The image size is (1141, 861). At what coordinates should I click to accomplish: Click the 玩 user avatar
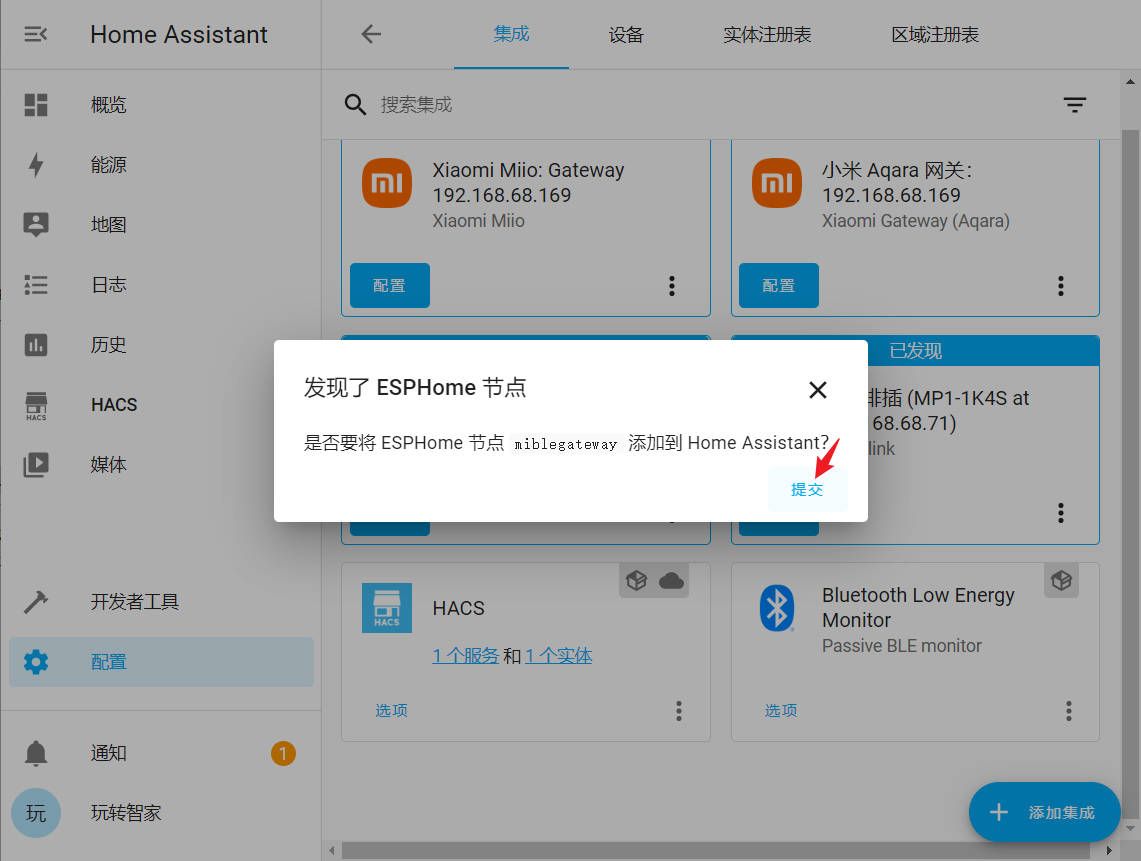[36, 813]
